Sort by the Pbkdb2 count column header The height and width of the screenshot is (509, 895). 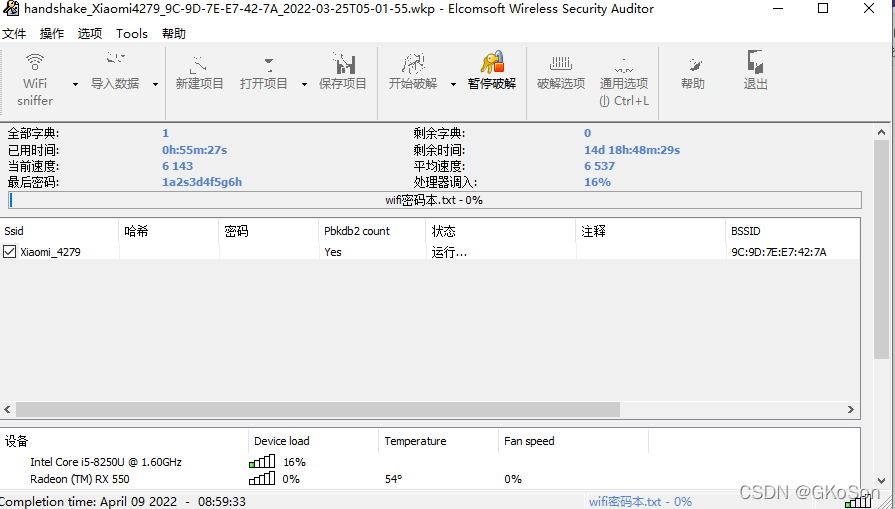click(372, 231)
